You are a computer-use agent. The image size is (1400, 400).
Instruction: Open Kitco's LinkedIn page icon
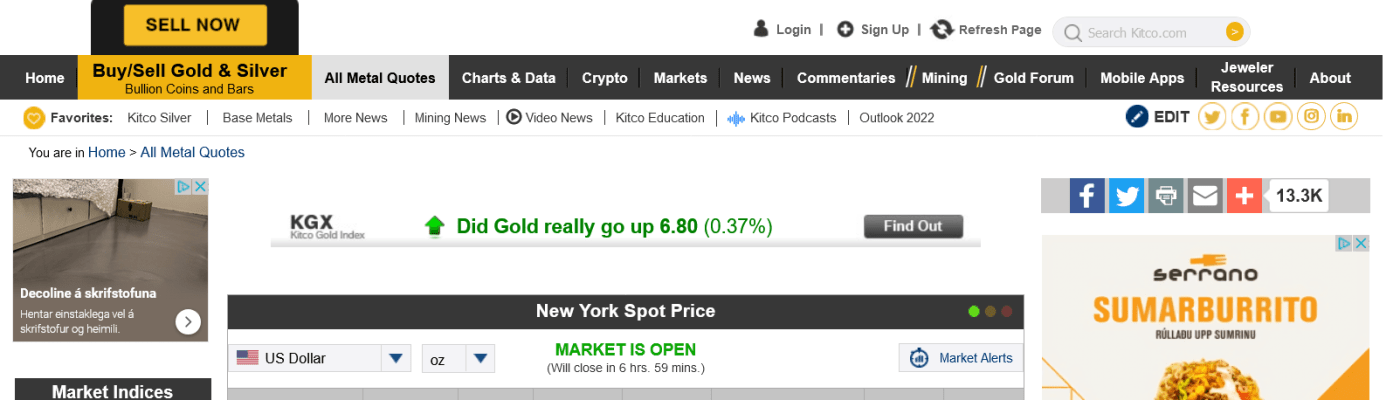tap(1345, 117)
